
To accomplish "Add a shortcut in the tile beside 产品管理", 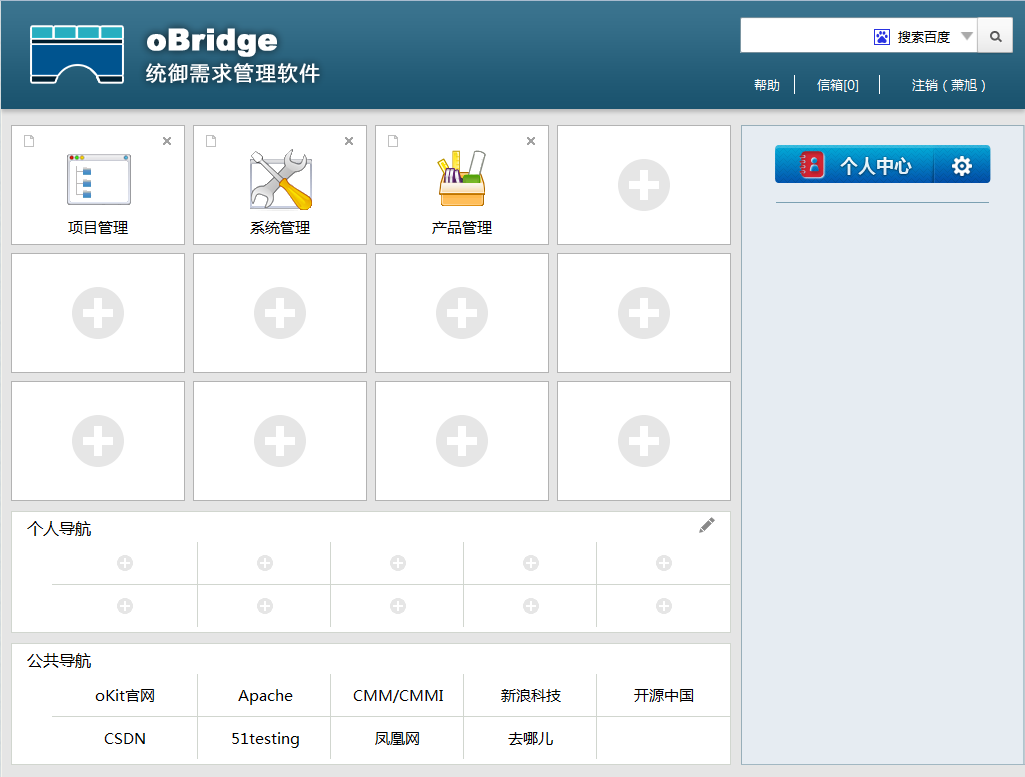I will pos(644,185).
